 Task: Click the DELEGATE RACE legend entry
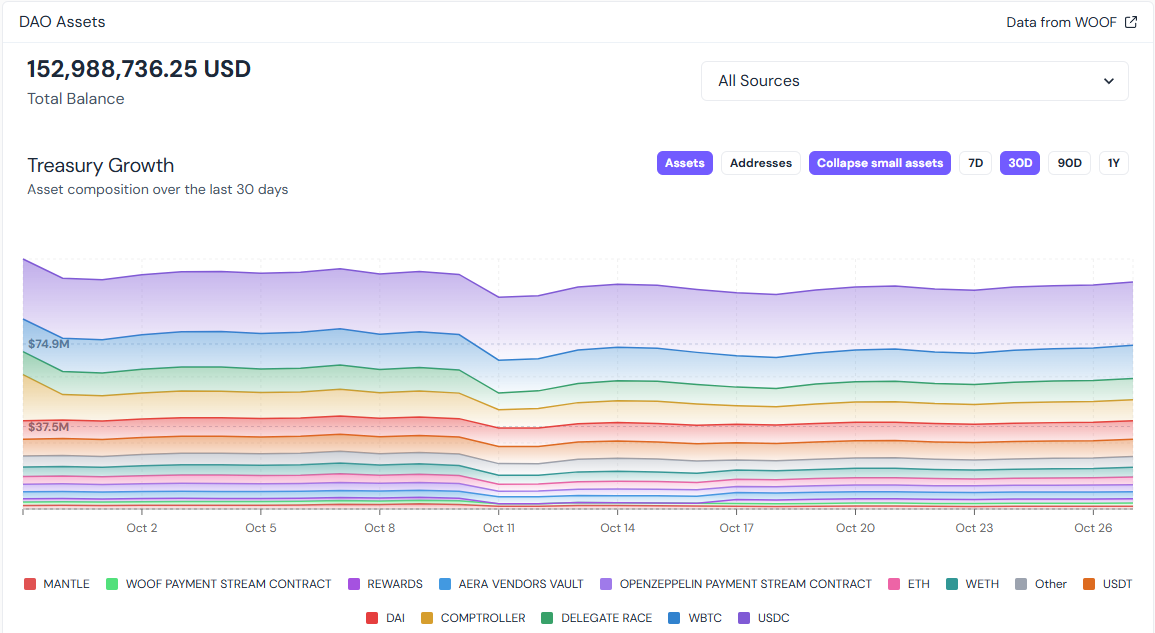click(596, 618)
